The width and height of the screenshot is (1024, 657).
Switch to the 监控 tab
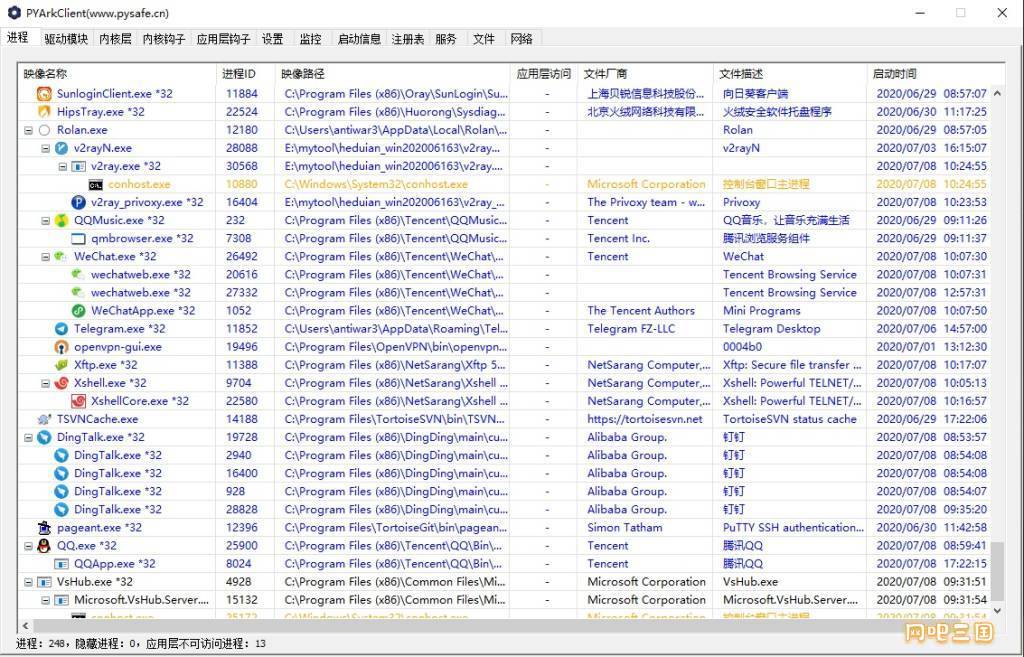tap(310, 39)
